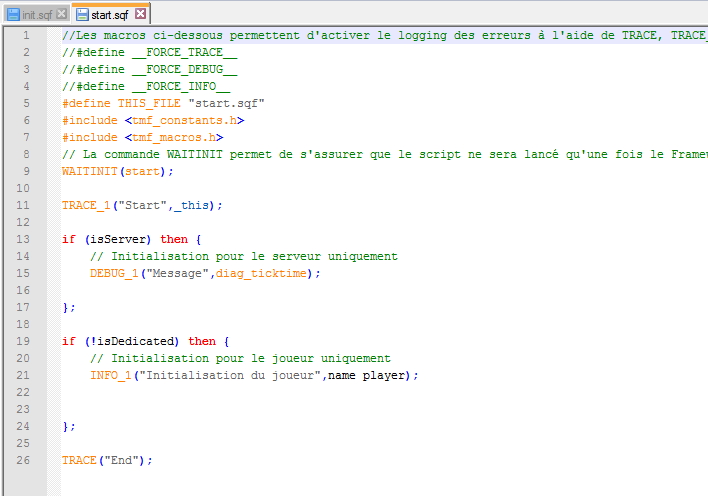Click line number 1 in the gutter
The image size is (708, 496).
click(x=25, y=35)
